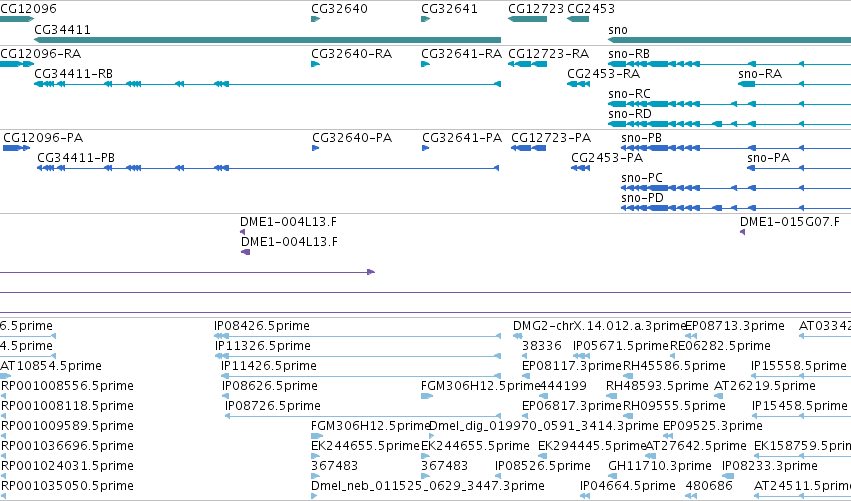Viewport: 851px width, 501px height.
Task: Click the Dmel_dig_019970_0591_3414.3prime label
Action: pyautogui.click(x=543, y=426)
